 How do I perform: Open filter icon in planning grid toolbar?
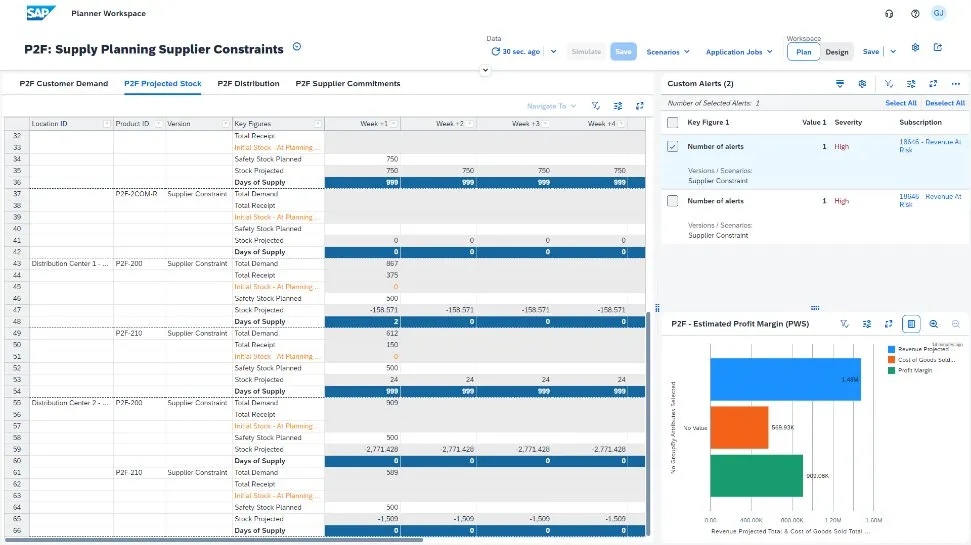pos(596,105)
